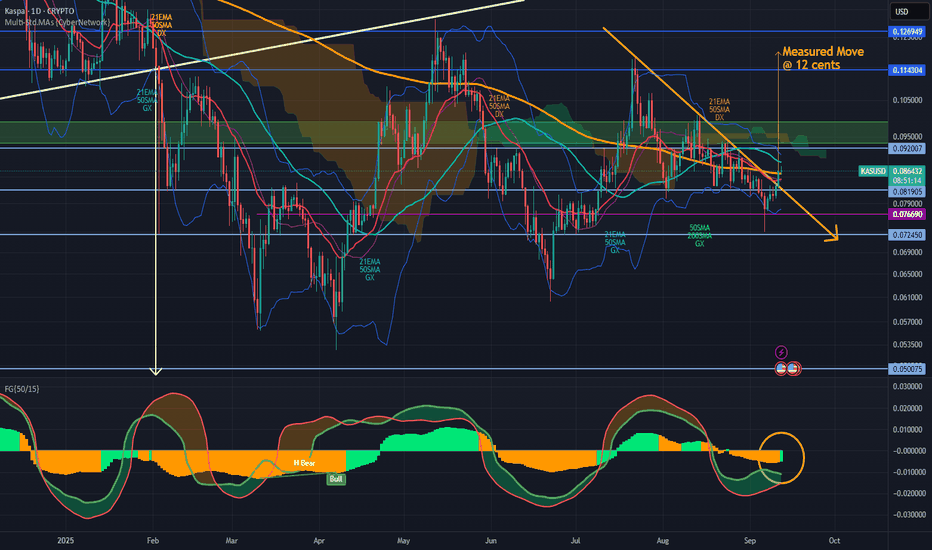
Task: Click the orange circle highlight on the oscillator
Action: click(782, 458)
